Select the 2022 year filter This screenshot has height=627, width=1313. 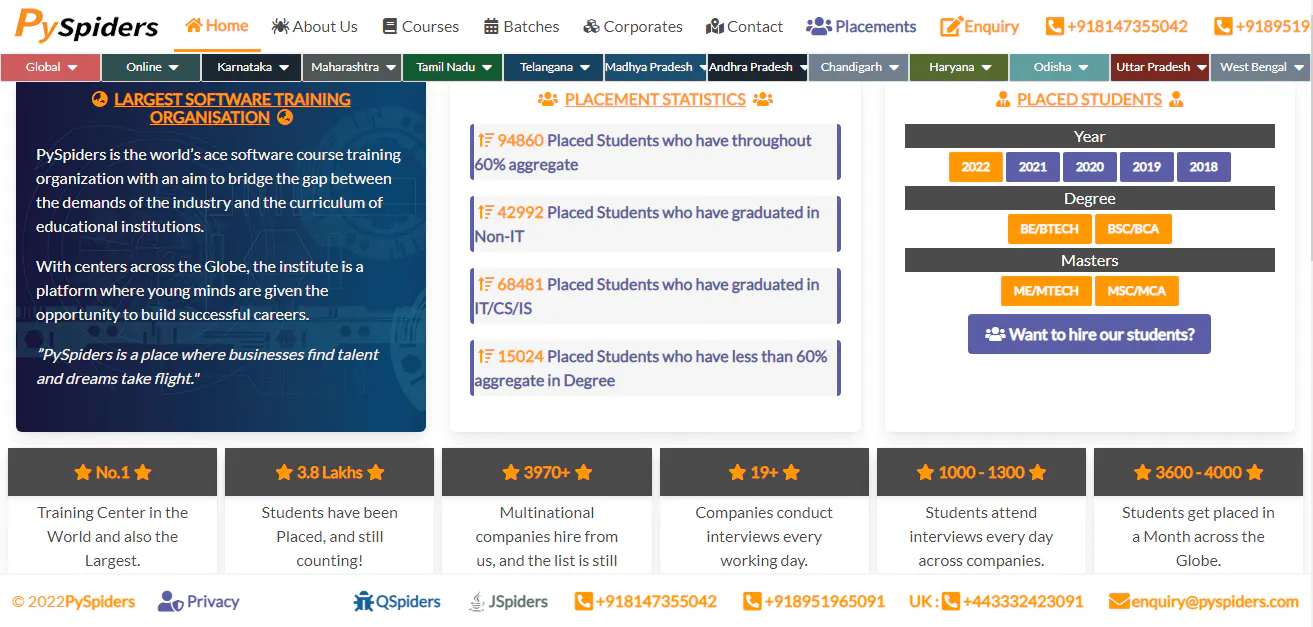click(x=975, y=167)
